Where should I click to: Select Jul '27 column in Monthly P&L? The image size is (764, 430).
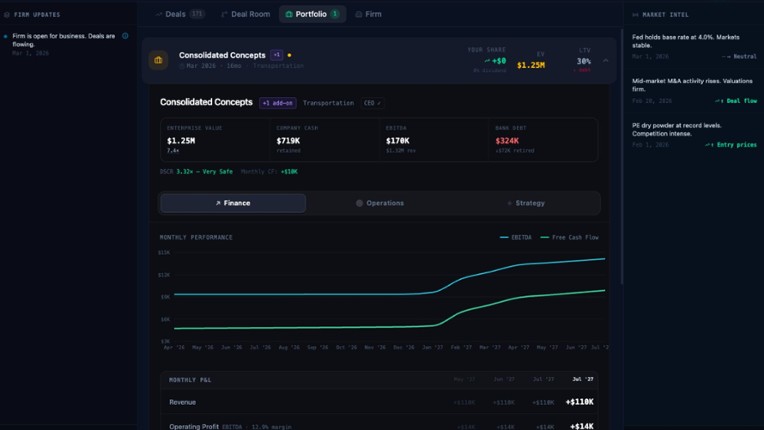[582, 380]
